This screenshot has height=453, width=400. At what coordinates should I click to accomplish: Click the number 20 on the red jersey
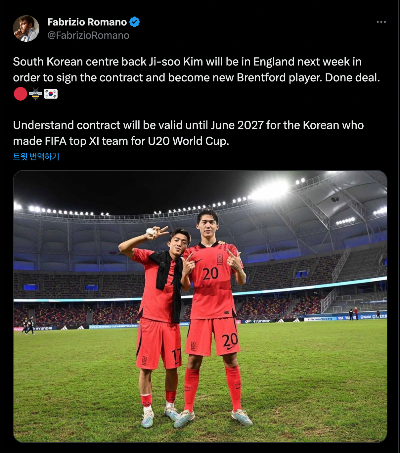pyautogui.click(x=211, y=273)
